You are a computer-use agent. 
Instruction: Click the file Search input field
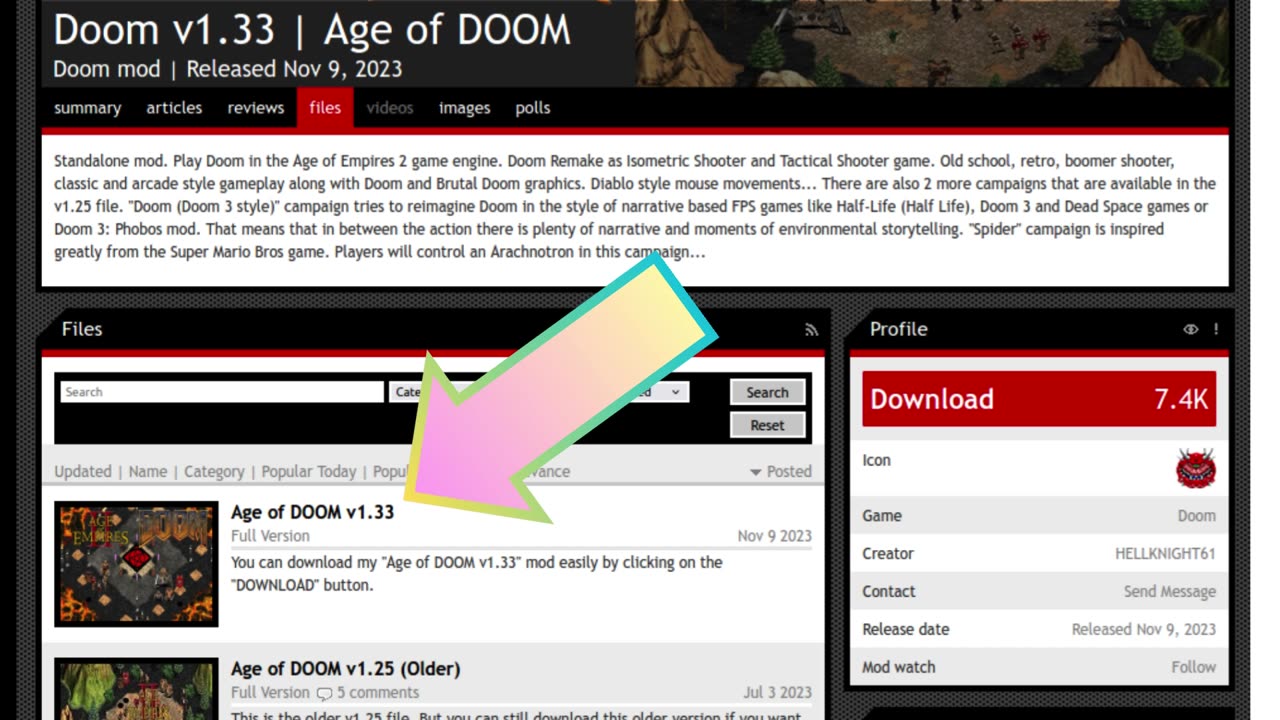[222, 392]
